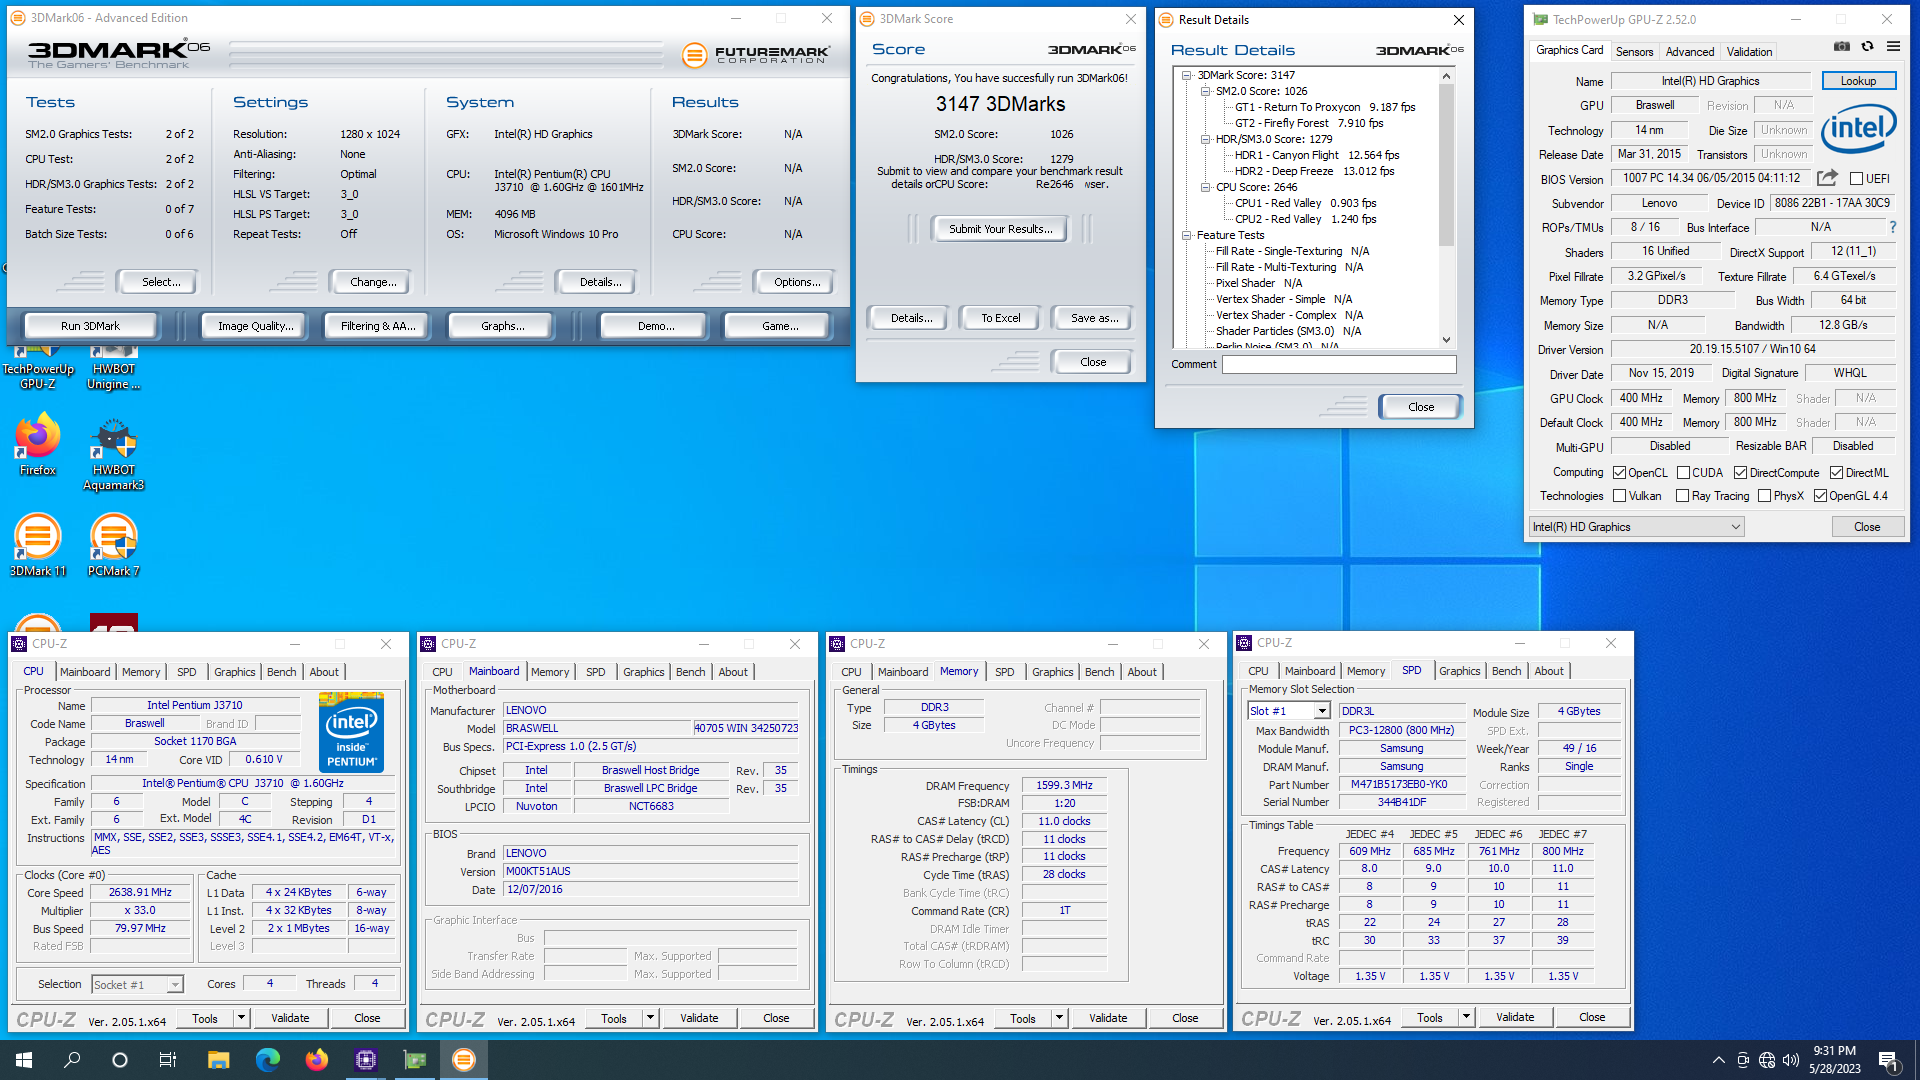The height and width of the screenshot is (1080, 1920).
Task: Switch to 3DMark06 on the taskbar
Action: tap(463, 1060)
